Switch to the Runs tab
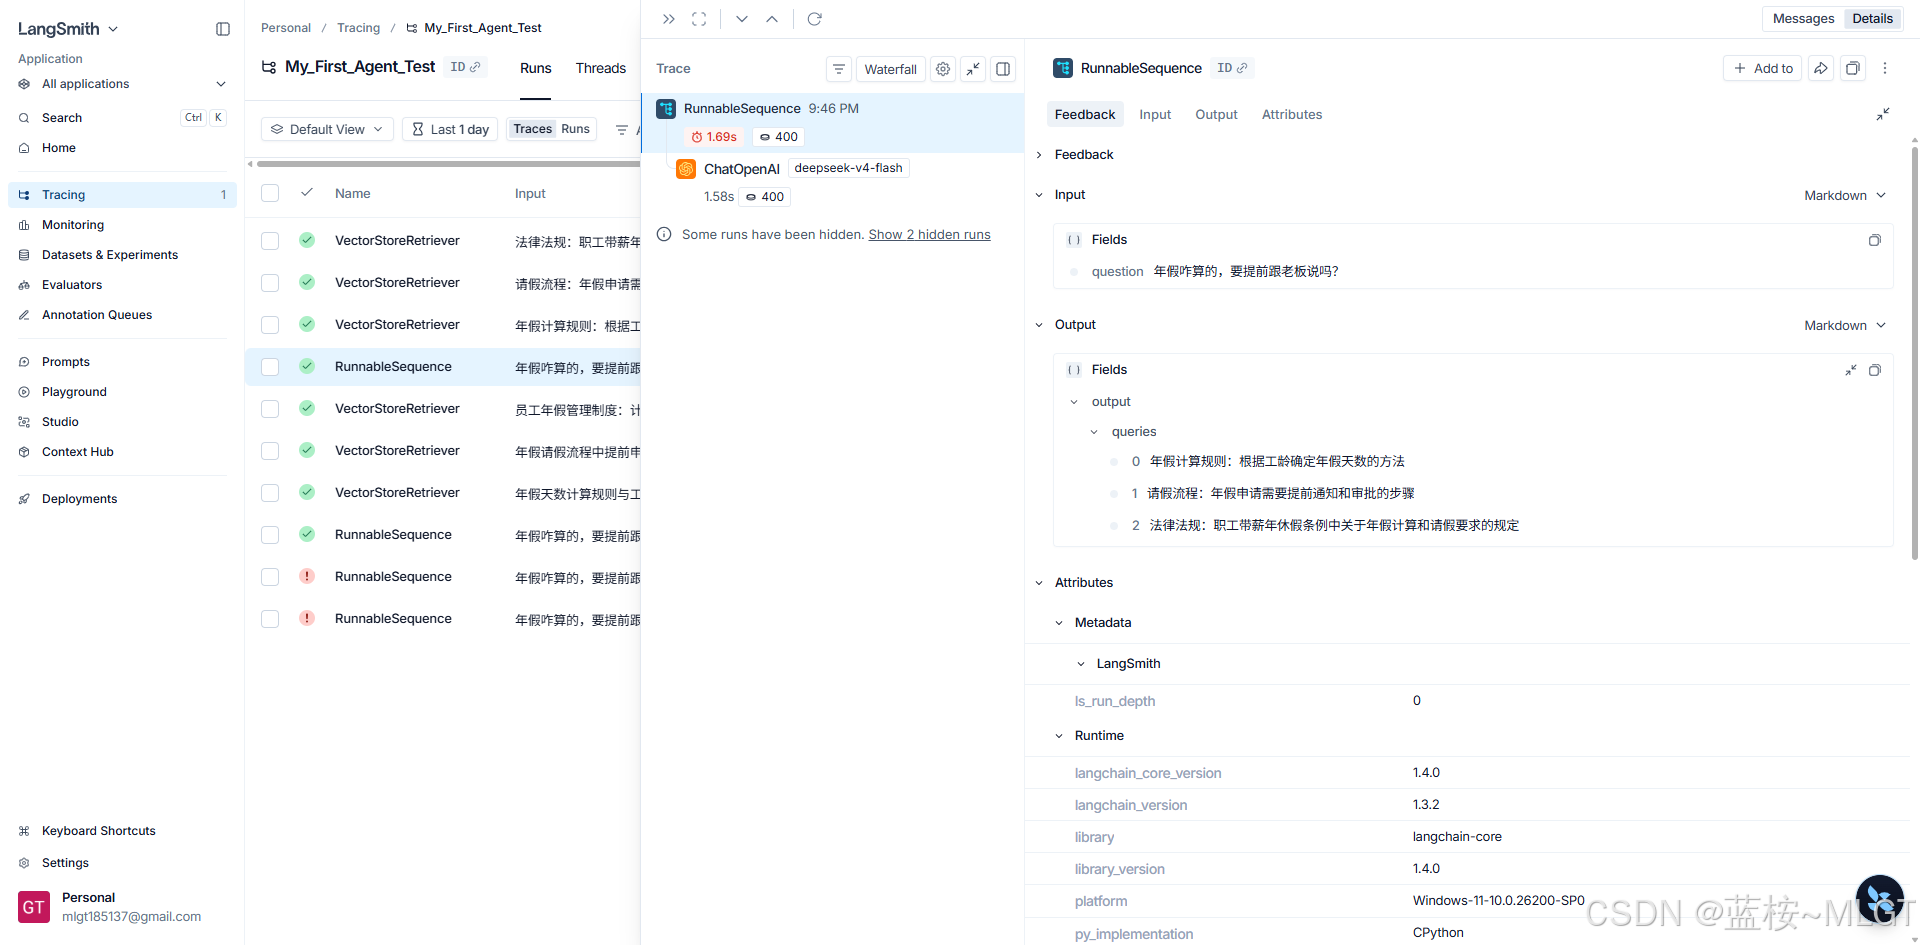The image size is (1920, 945). point(536,68)
